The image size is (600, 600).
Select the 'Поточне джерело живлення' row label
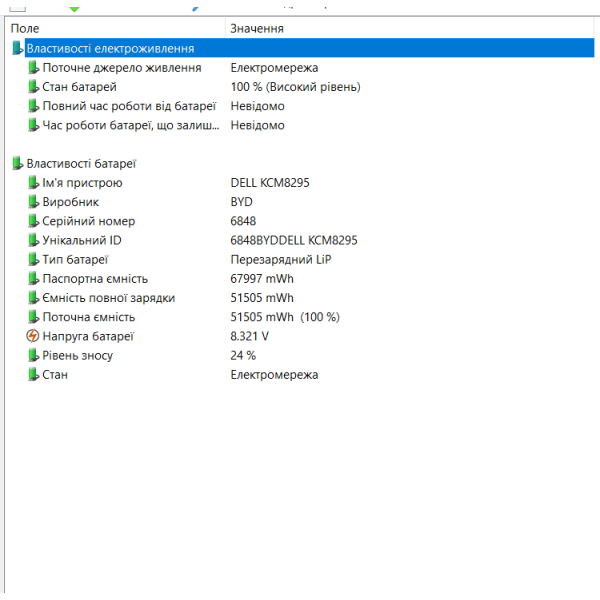tap(122, 68)
